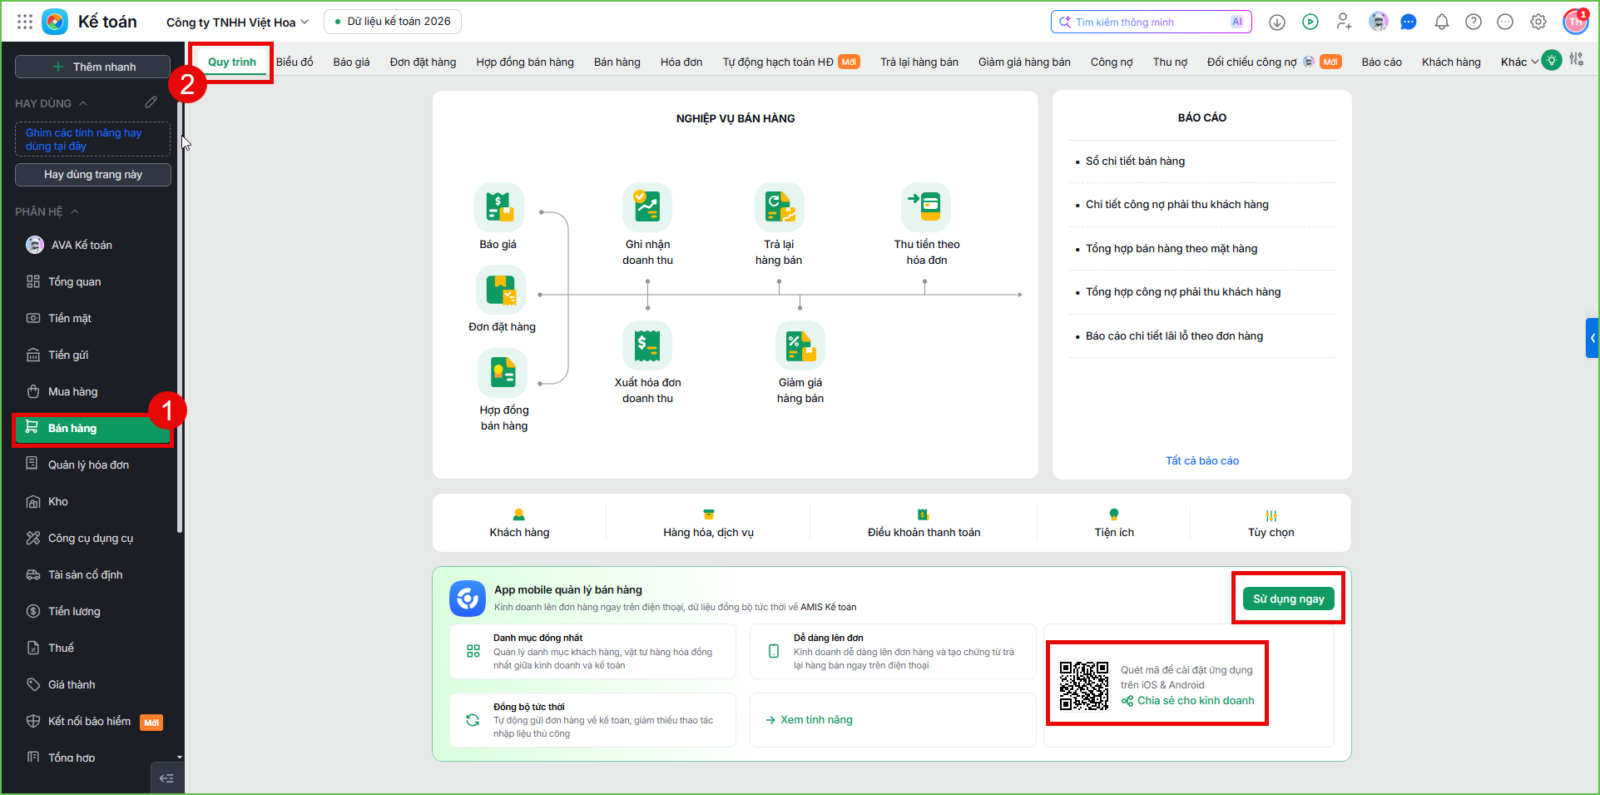Open the Trả lại hàng bán icon
The image size is (1600, 795).
click(x=779, y=207)
